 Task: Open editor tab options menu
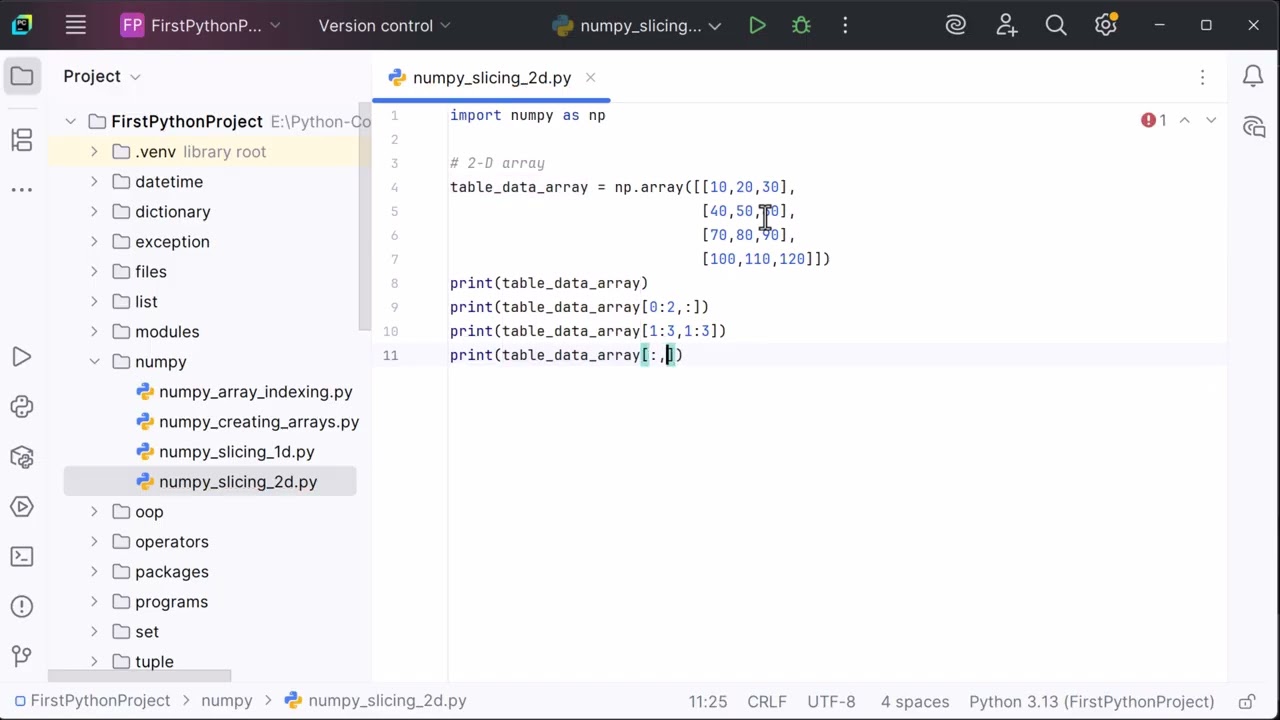tap(1203, 77)
